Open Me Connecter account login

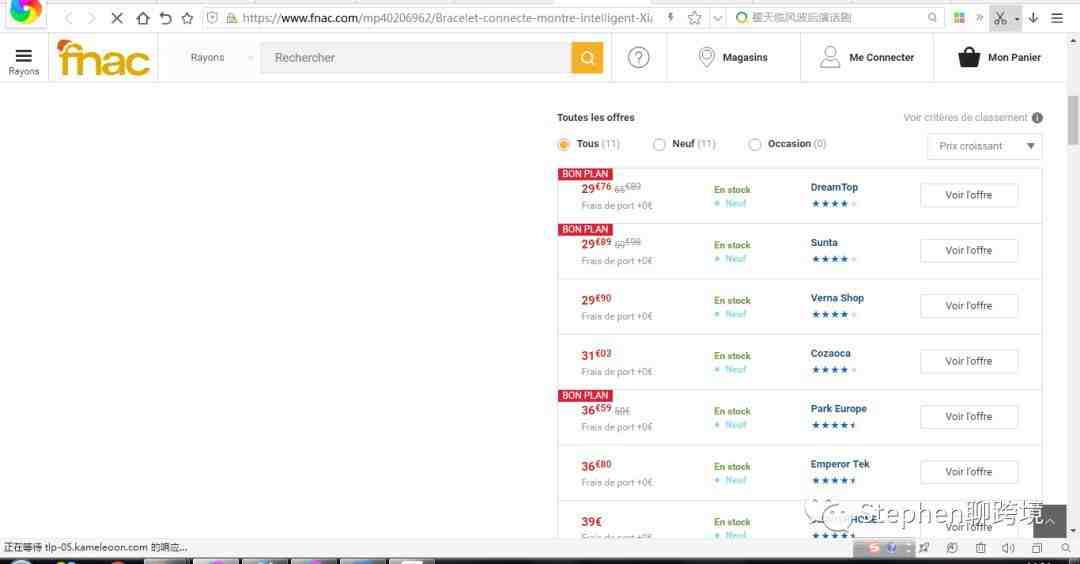(867, 58)
